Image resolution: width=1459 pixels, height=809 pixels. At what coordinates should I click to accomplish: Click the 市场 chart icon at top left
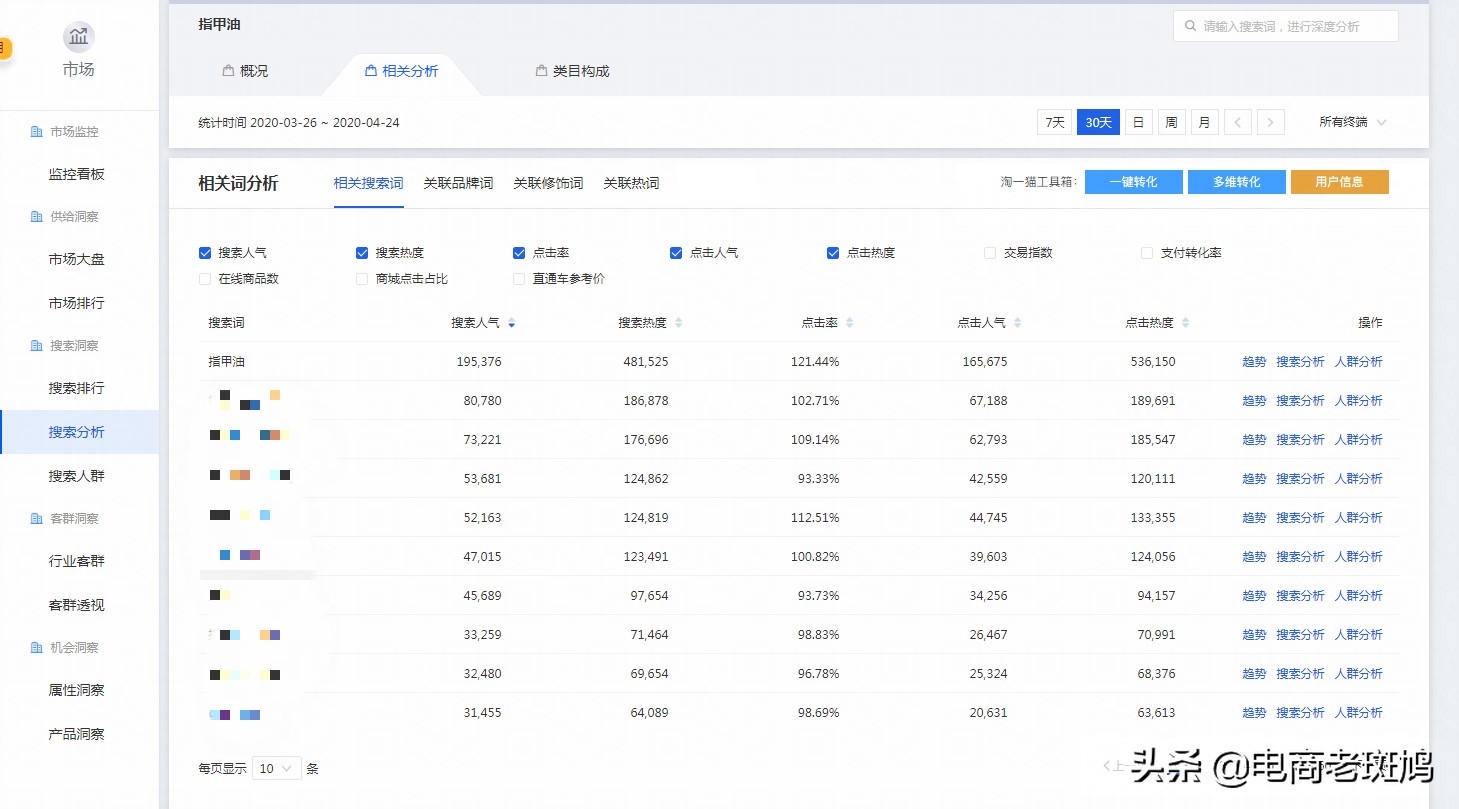(x=78, y=38)
